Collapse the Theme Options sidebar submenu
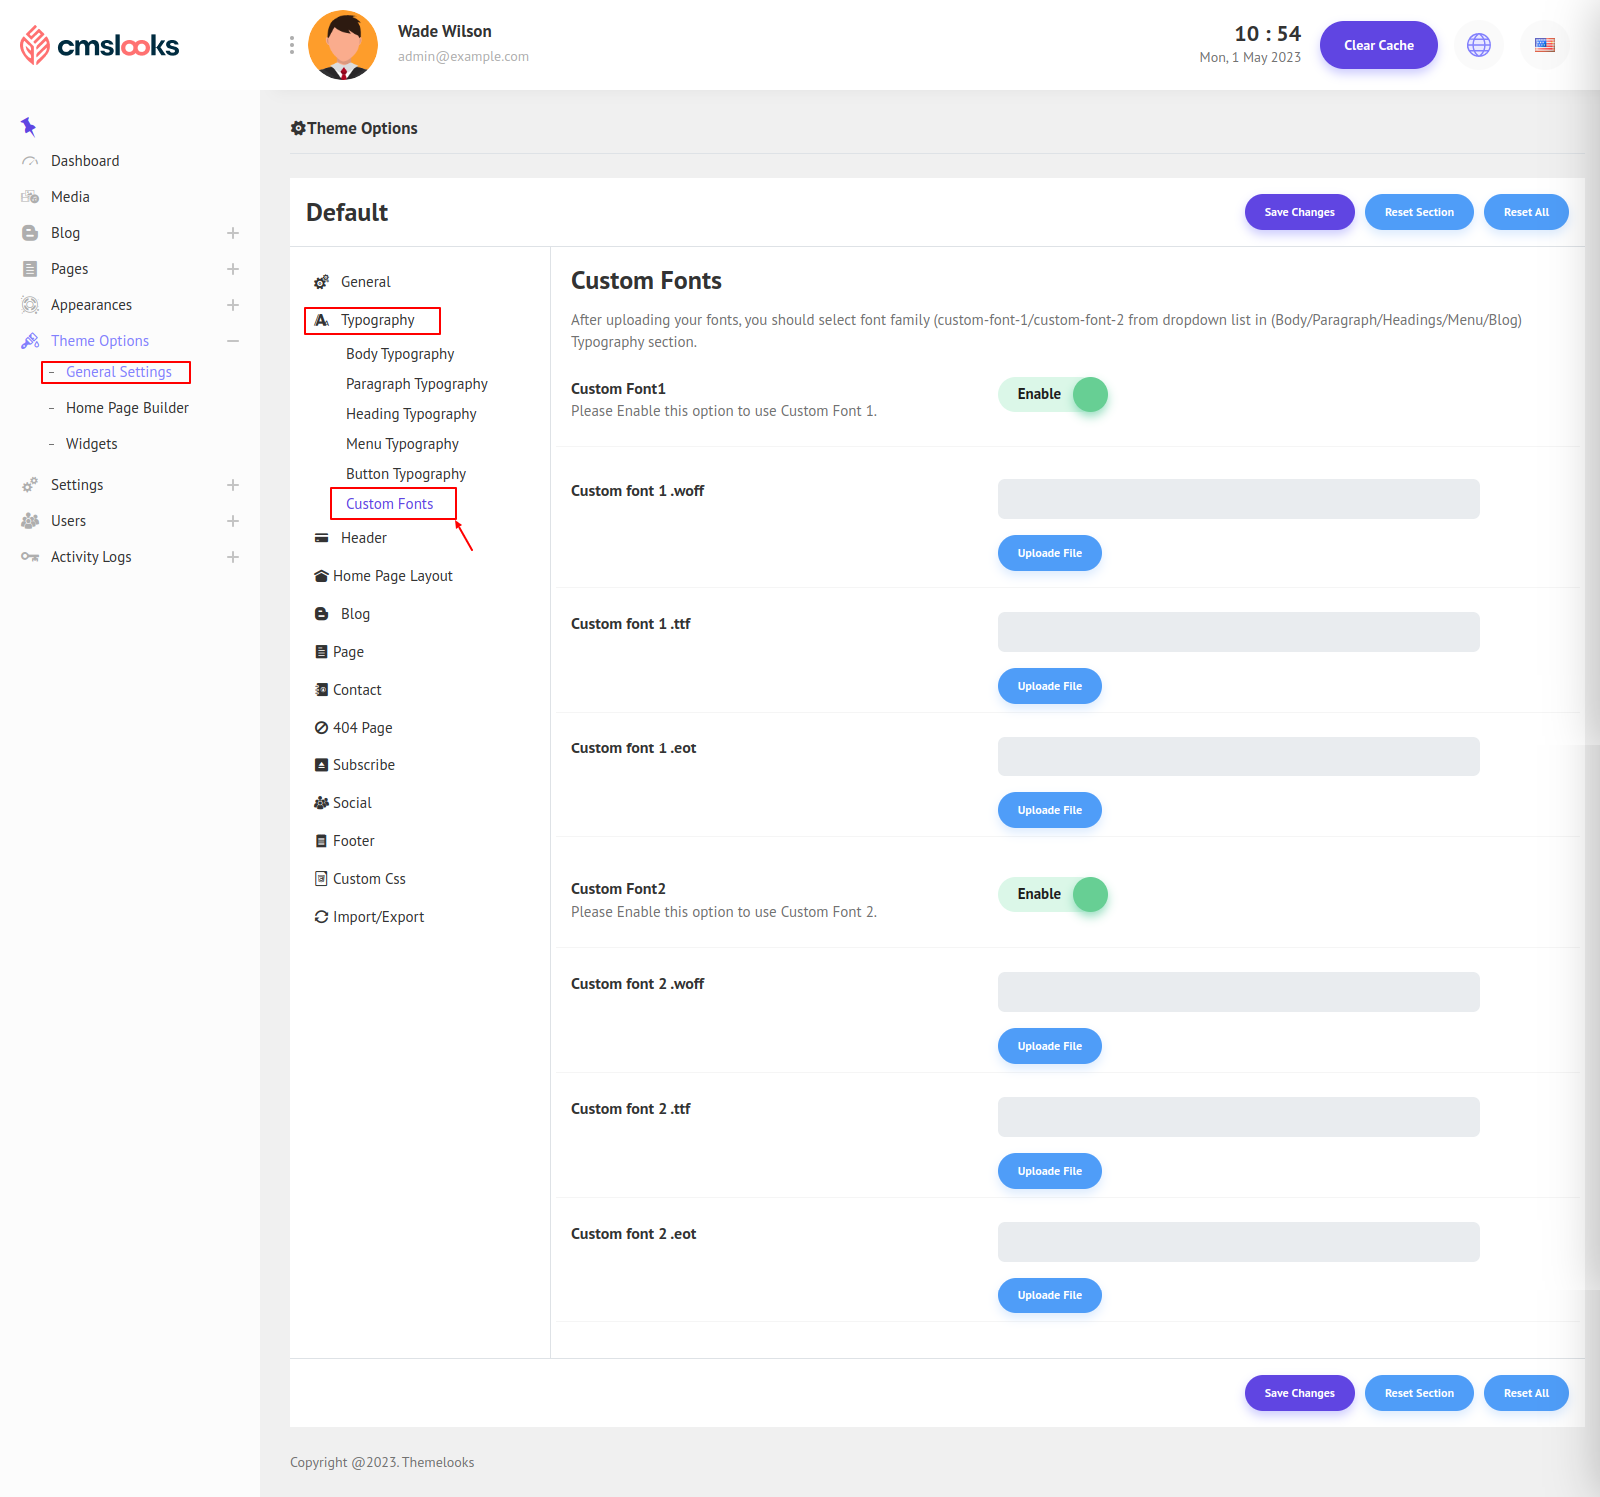1600x1497 pixels. pyautogui.click(x=233, y=341)
